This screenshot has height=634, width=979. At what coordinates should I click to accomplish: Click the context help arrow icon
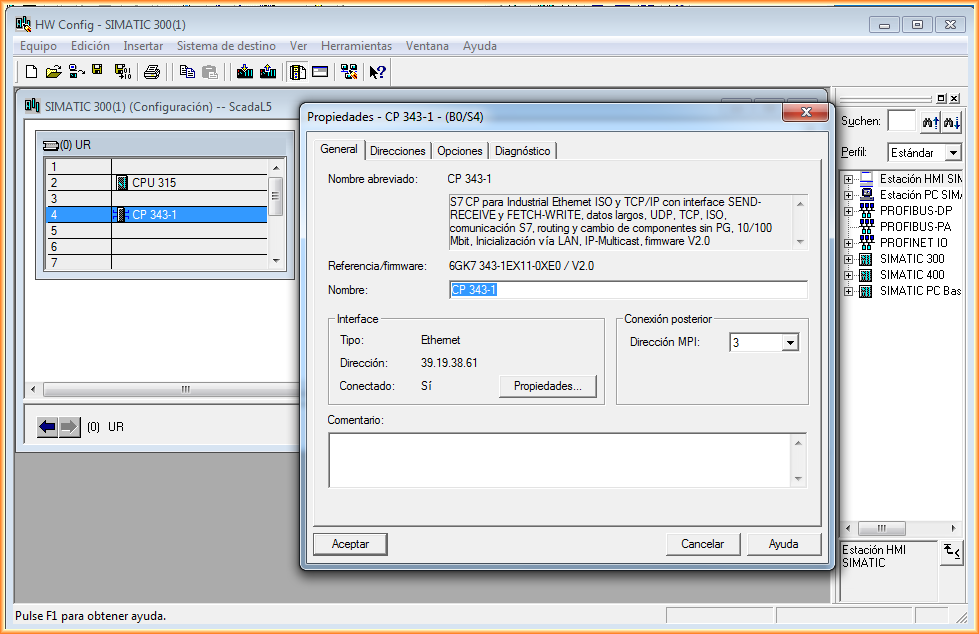[x=377, y=71]
